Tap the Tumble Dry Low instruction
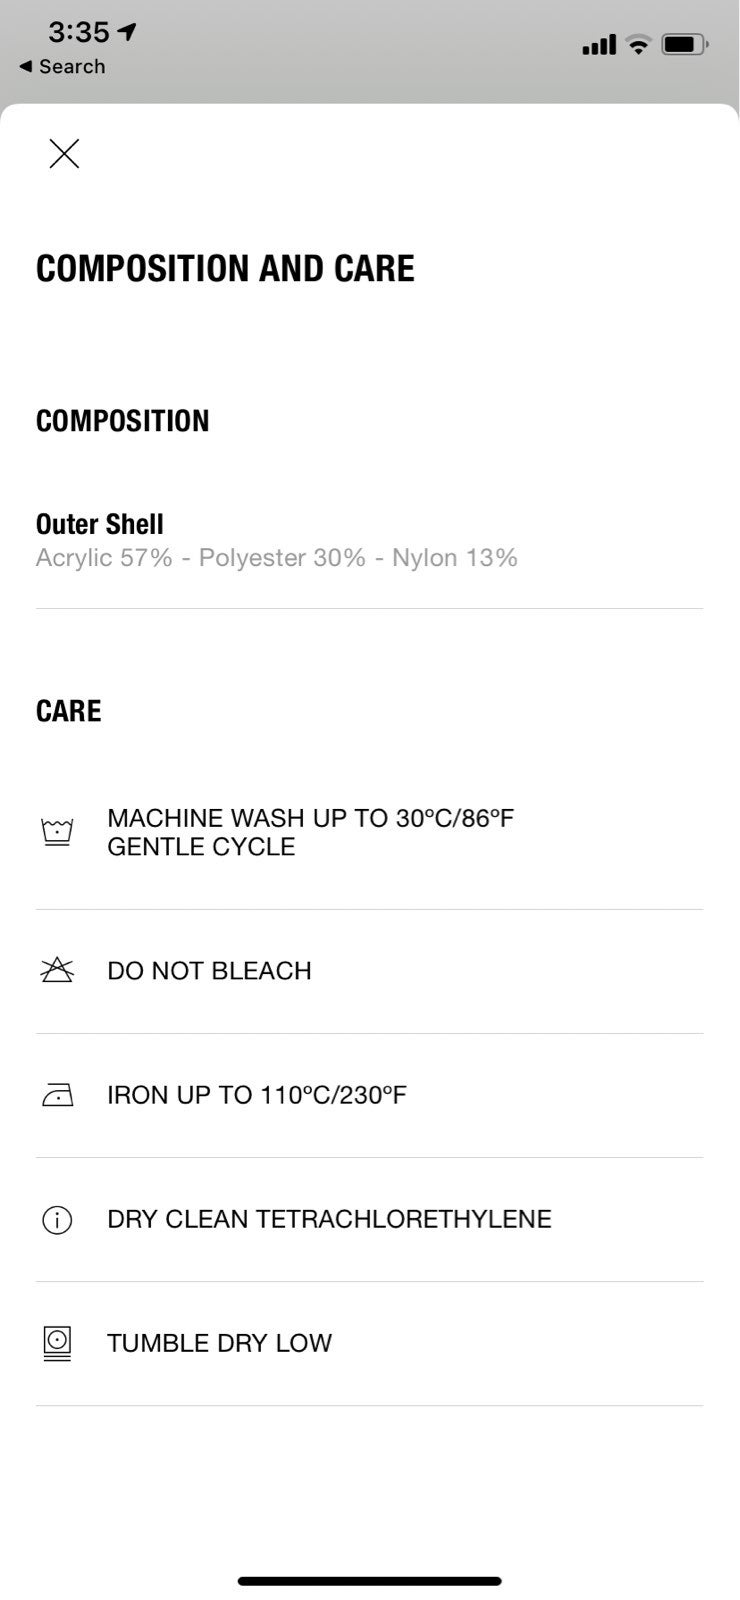This screenshot has width=740, height=1600. click(x=219, y=1343)
